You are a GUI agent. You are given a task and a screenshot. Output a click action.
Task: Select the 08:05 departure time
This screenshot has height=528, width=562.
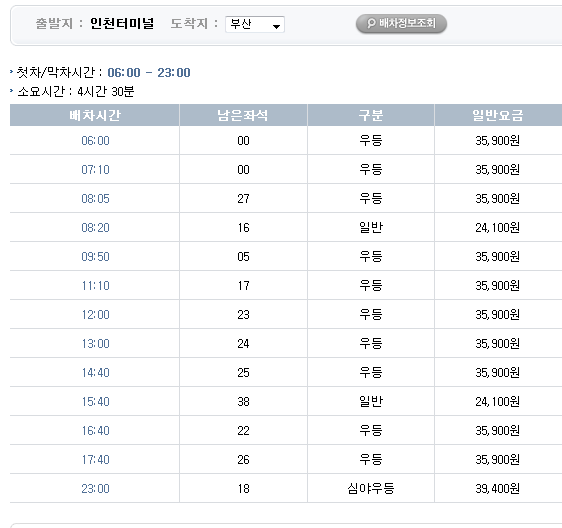(95, 199)
